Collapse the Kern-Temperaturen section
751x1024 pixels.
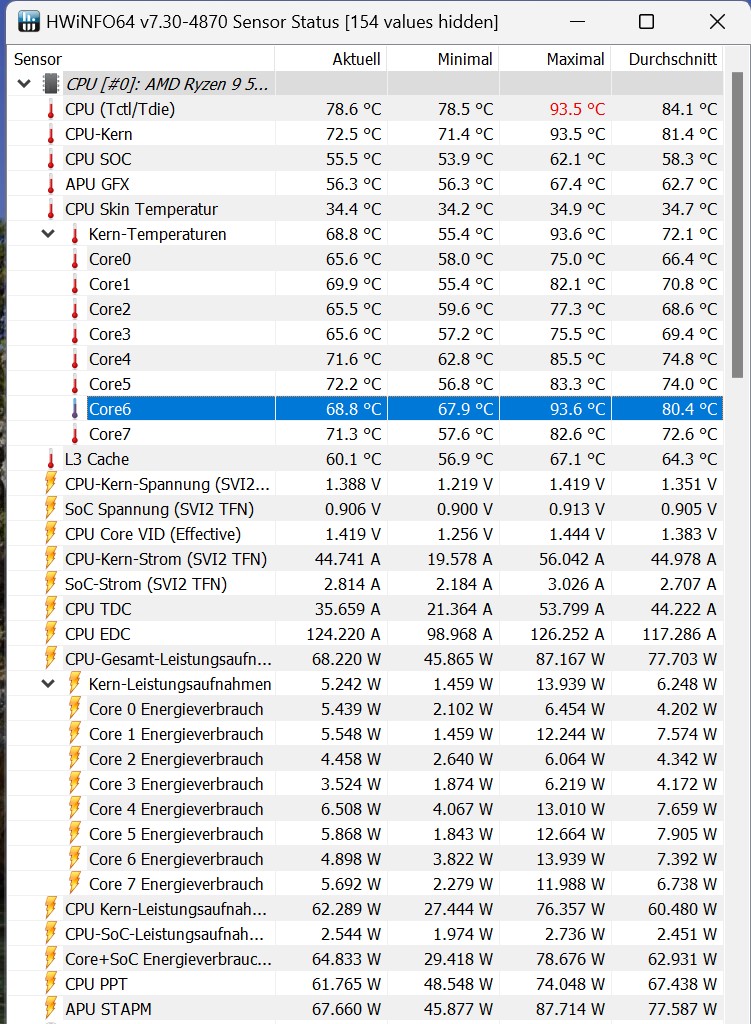(x=48, y=234)
